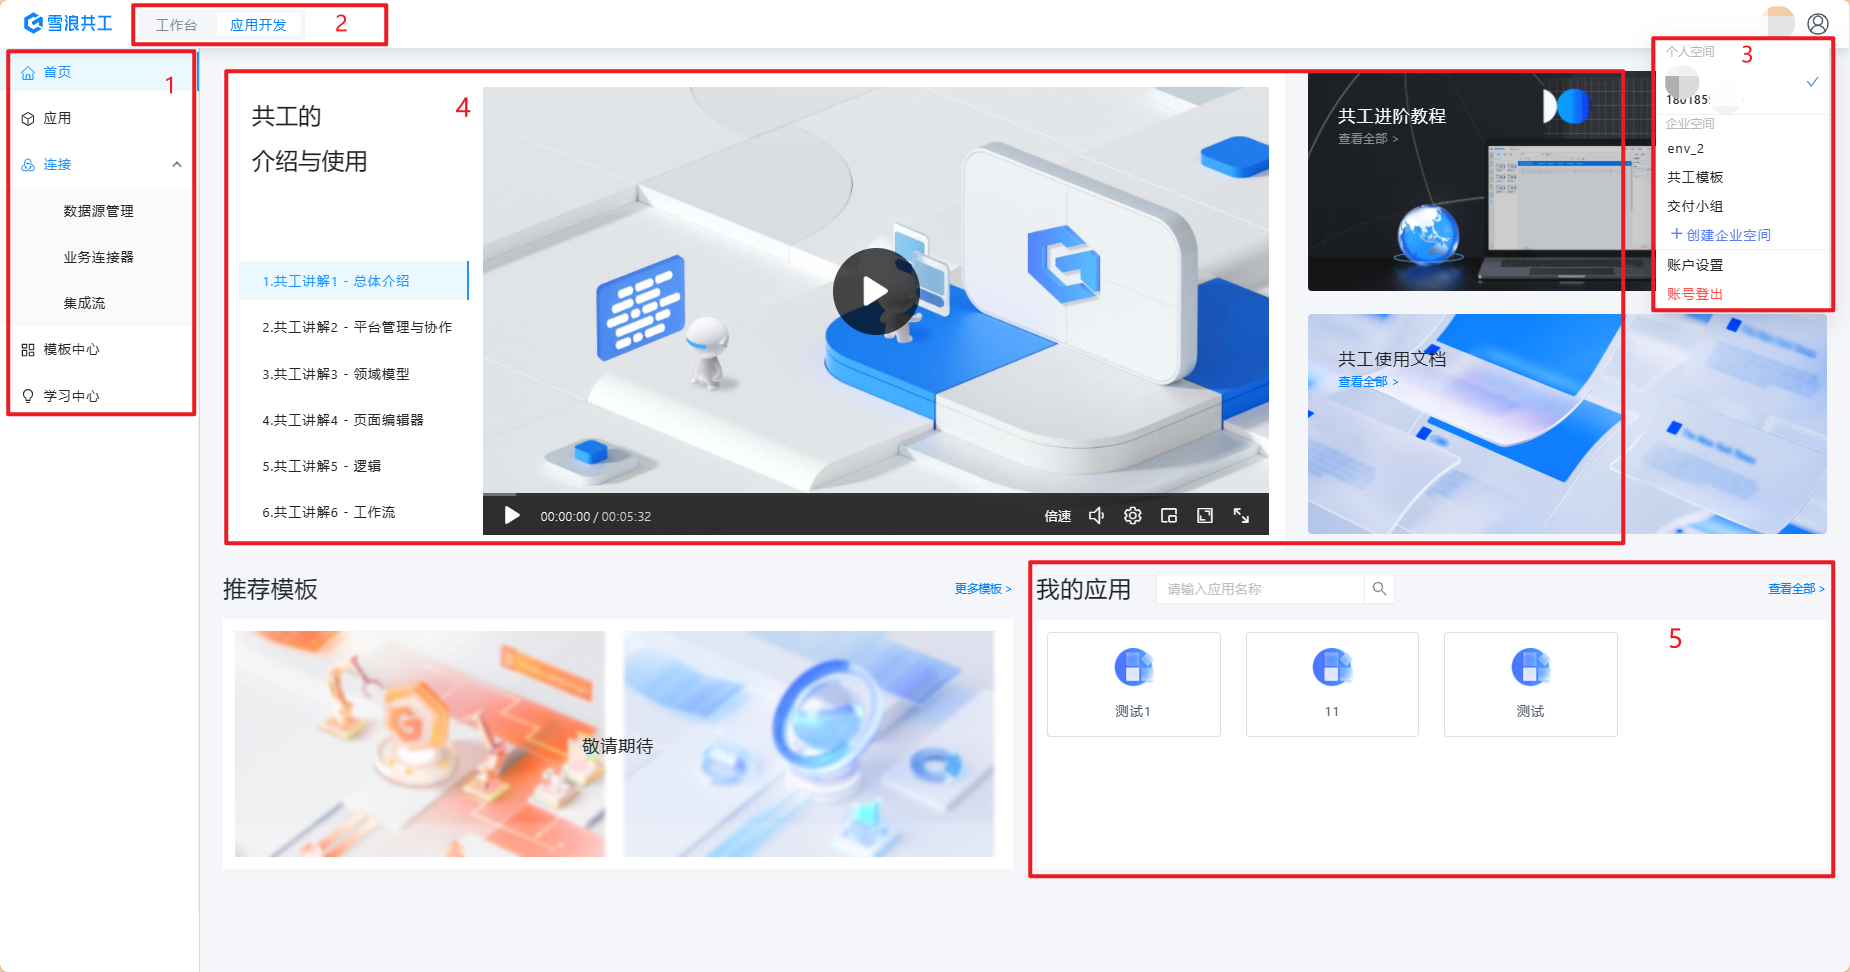Open the blue recommended template thumbnail
Screen dimensions: 1850x972
pos(809,744)
